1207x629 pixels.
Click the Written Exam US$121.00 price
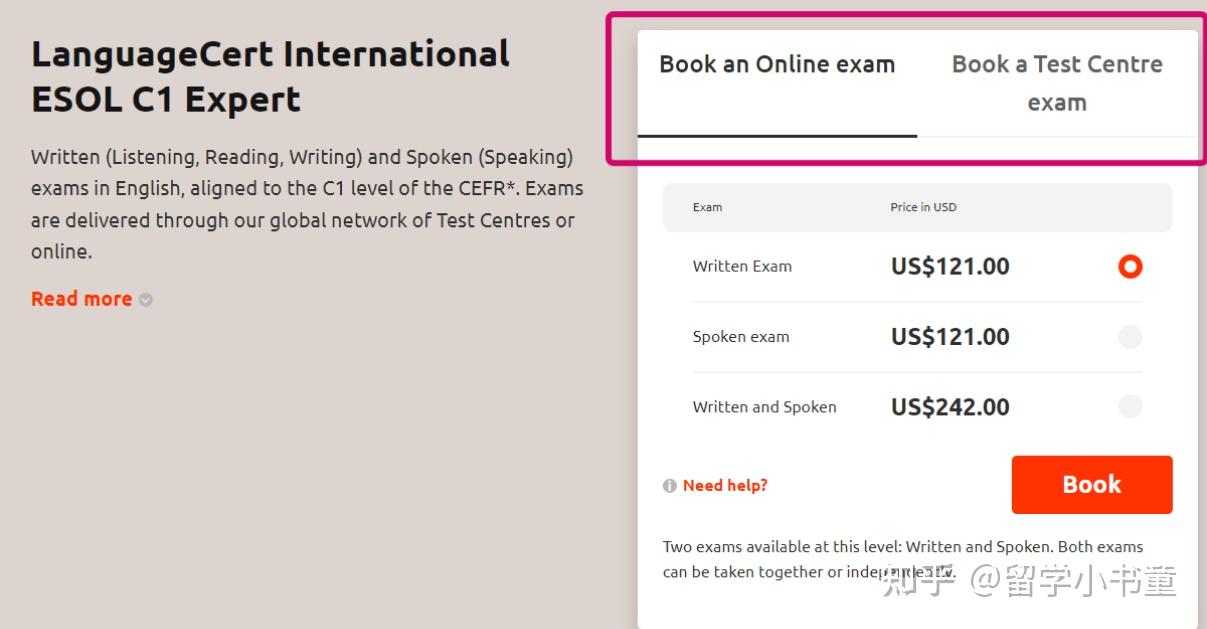(x=950, y=267)
